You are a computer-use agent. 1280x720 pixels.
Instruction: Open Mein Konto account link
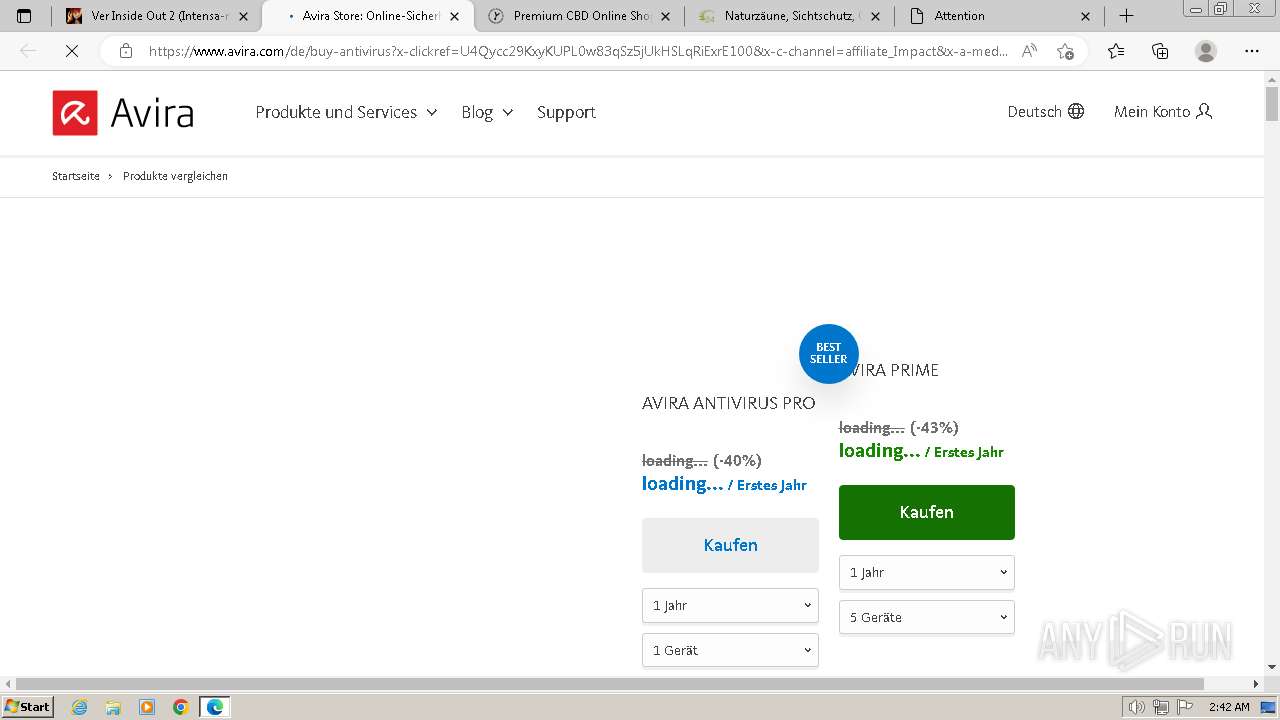tap(1163, 111)
